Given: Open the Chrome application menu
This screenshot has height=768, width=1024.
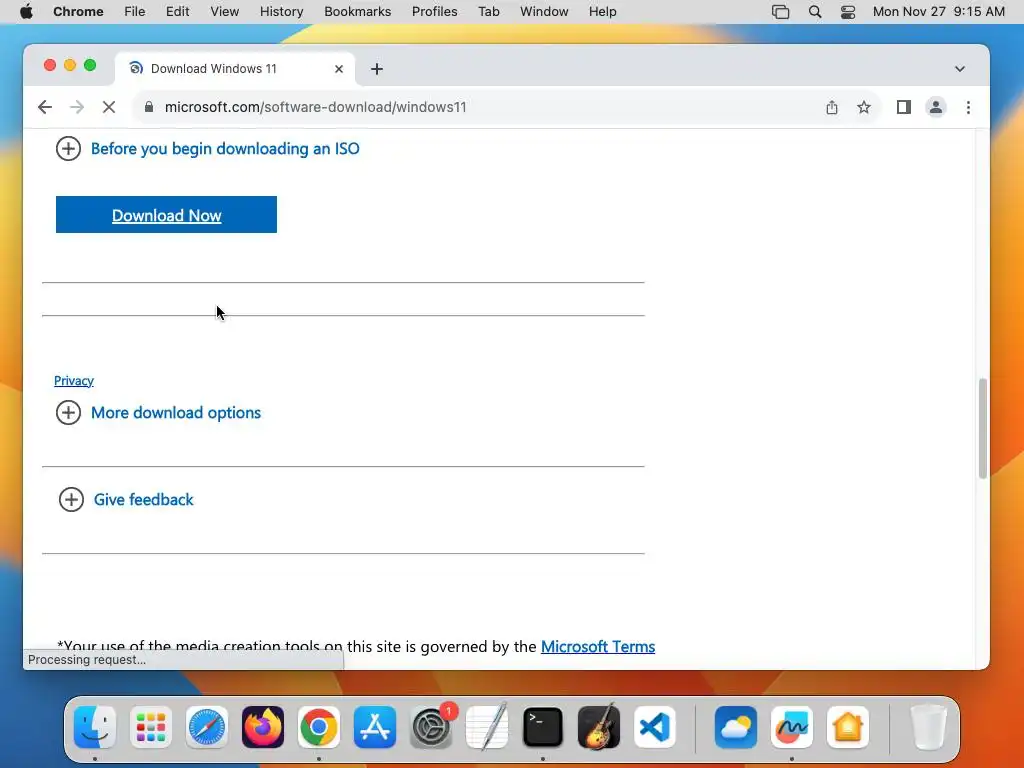Looking at the screenshot, I should point(78,12).
